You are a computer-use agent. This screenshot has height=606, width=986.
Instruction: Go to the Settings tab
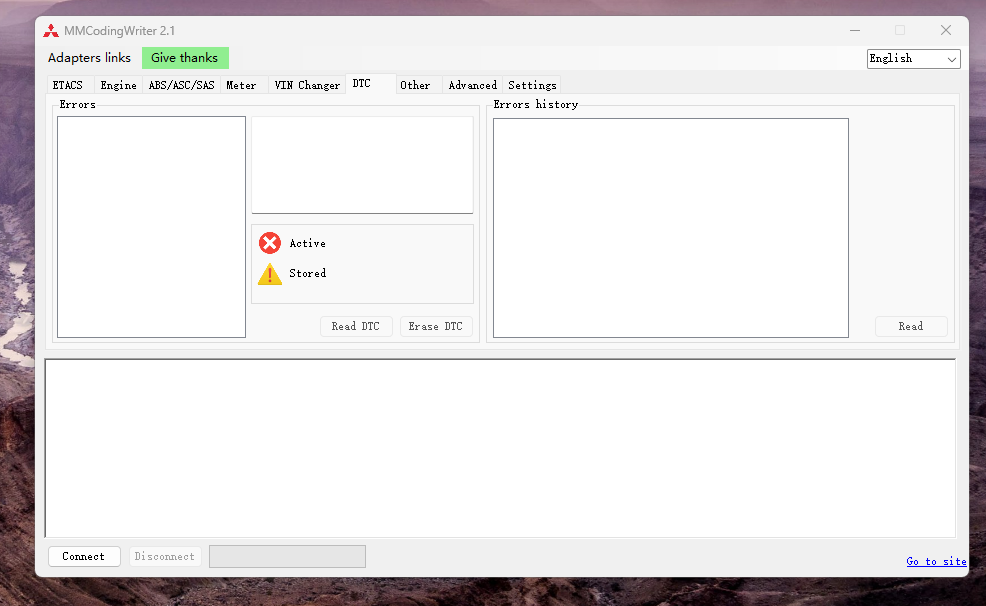point(532,85)
